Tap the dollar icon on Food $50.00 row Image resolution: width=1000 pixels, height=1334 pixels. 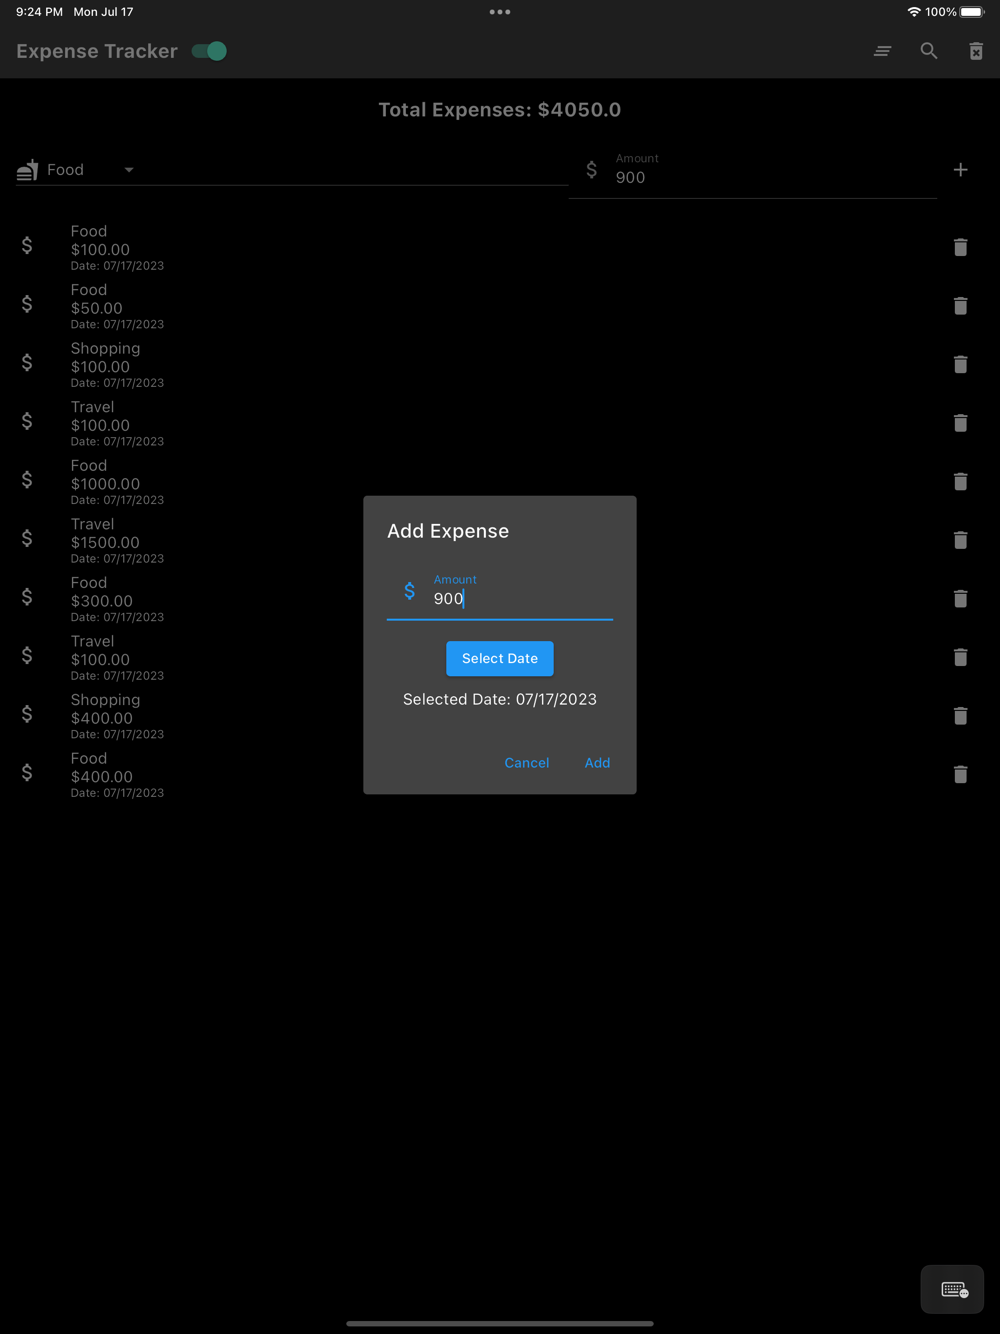click(27, 304)
